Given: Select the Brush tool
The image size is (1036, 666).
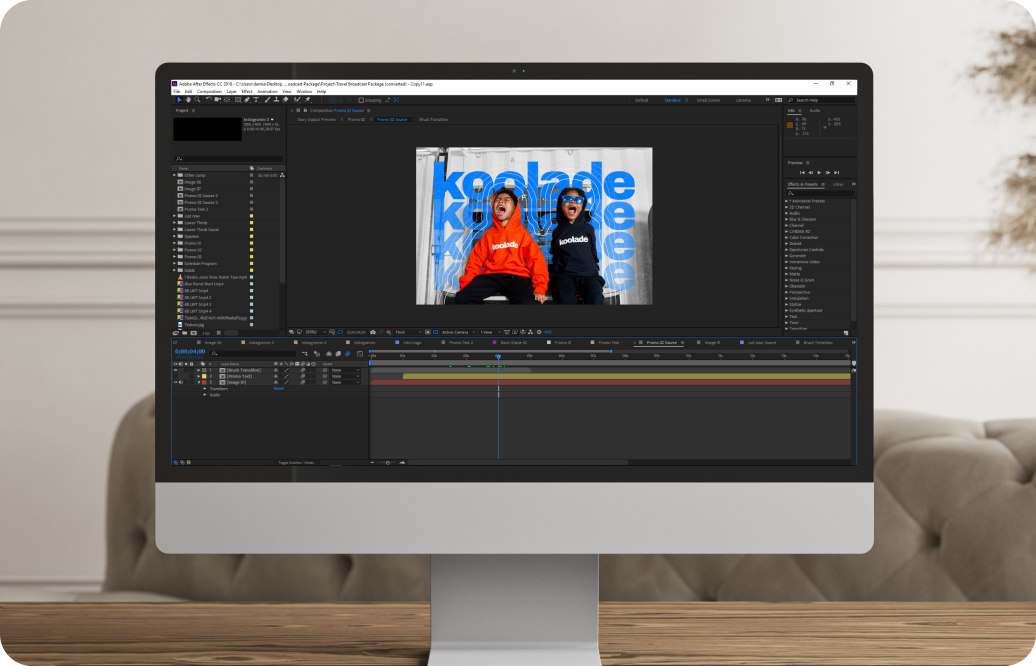Looking at the screenshot, I should 267,100.
